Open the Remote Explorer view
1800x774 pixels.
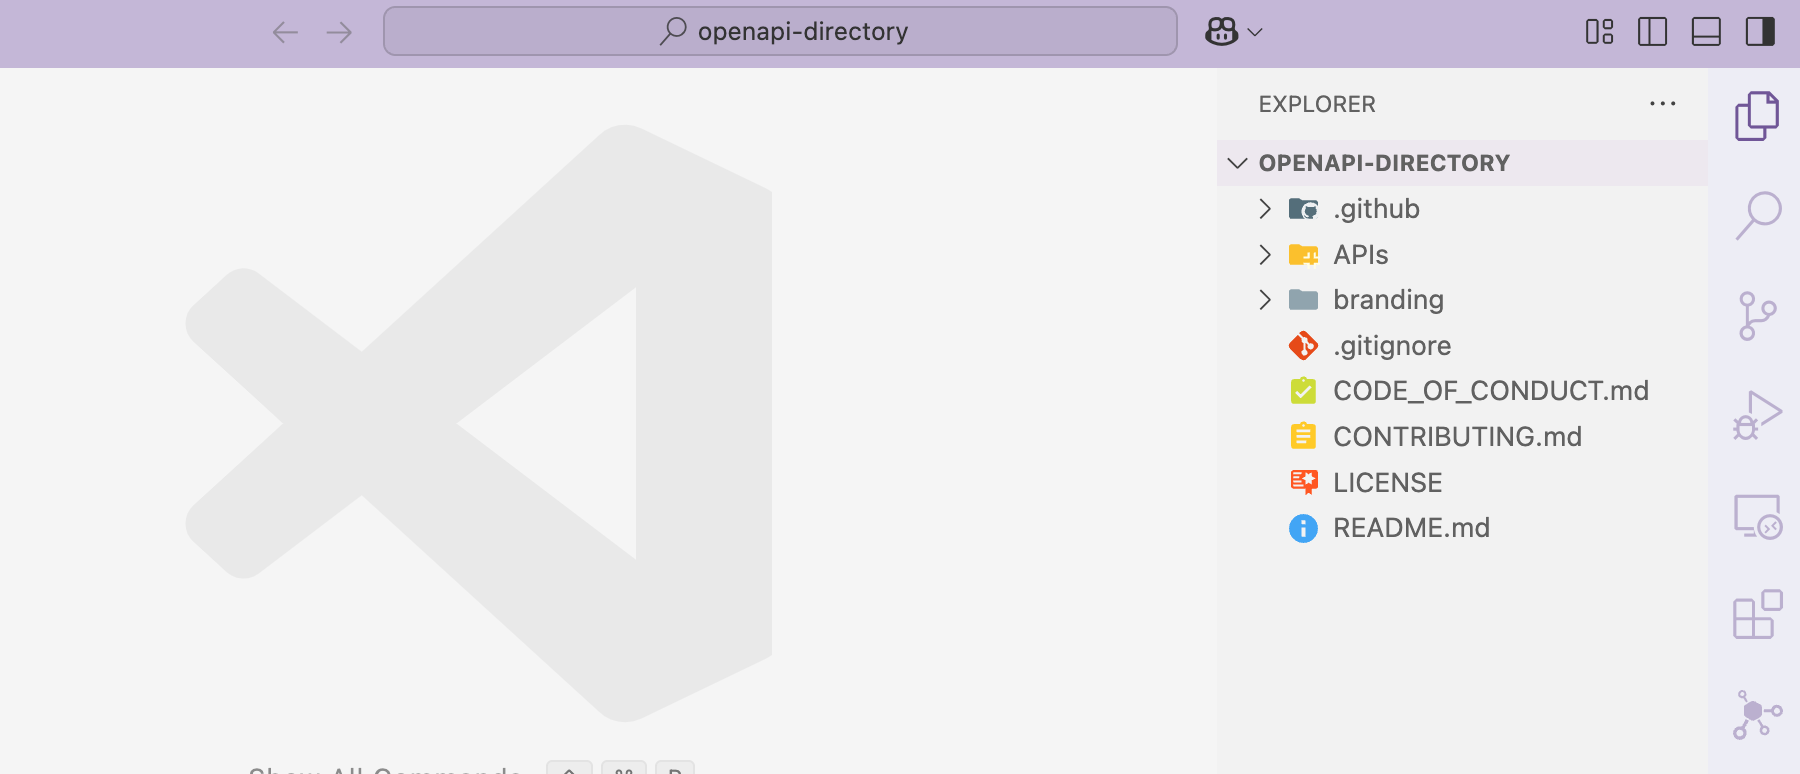tap(1757, 516)
